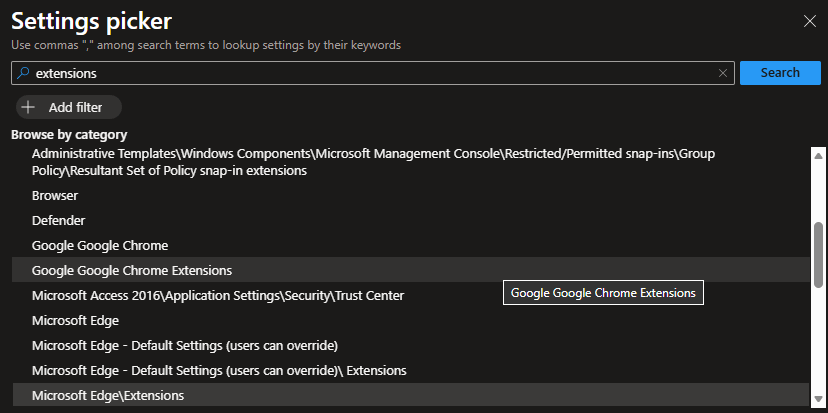Choose Google Google Chrome Extensions category
This screenshot has height=413, width=828.
[x=132, y=270]
